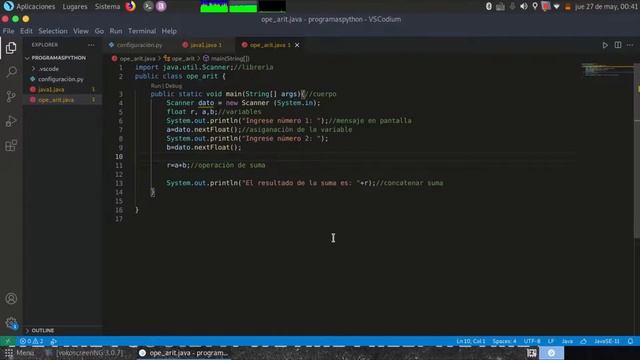The width and height of the screenshot is (640, 360).
Task: Show errors and warnings problems panel
Action: 31,341
